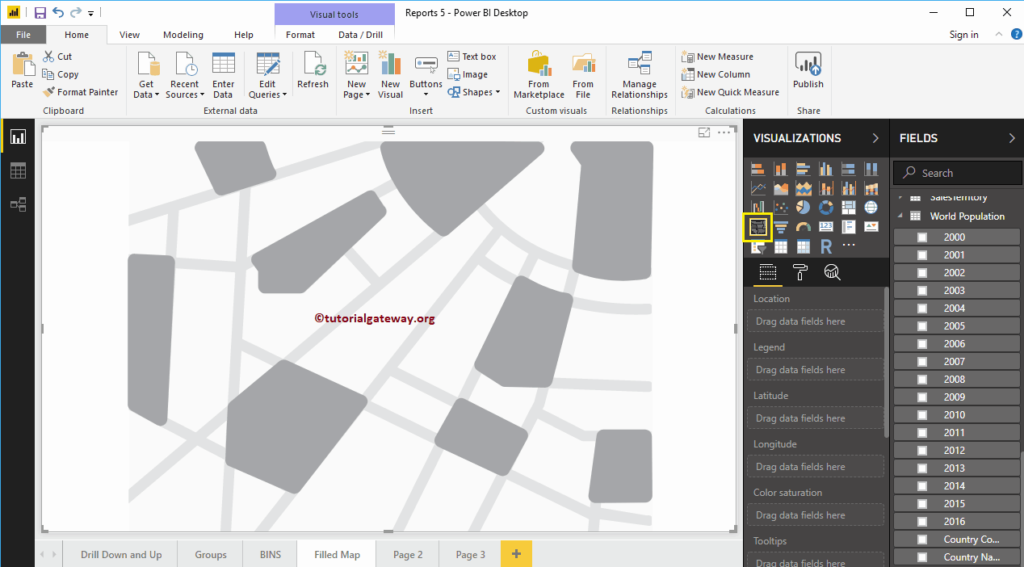Select the Donut chart visualization
1024x567 pixels.
825,208
